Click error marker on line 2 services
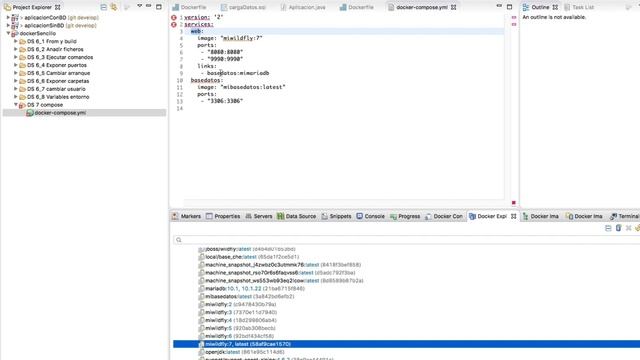Viewport: 640px width, 360px height. click(174, 24)
